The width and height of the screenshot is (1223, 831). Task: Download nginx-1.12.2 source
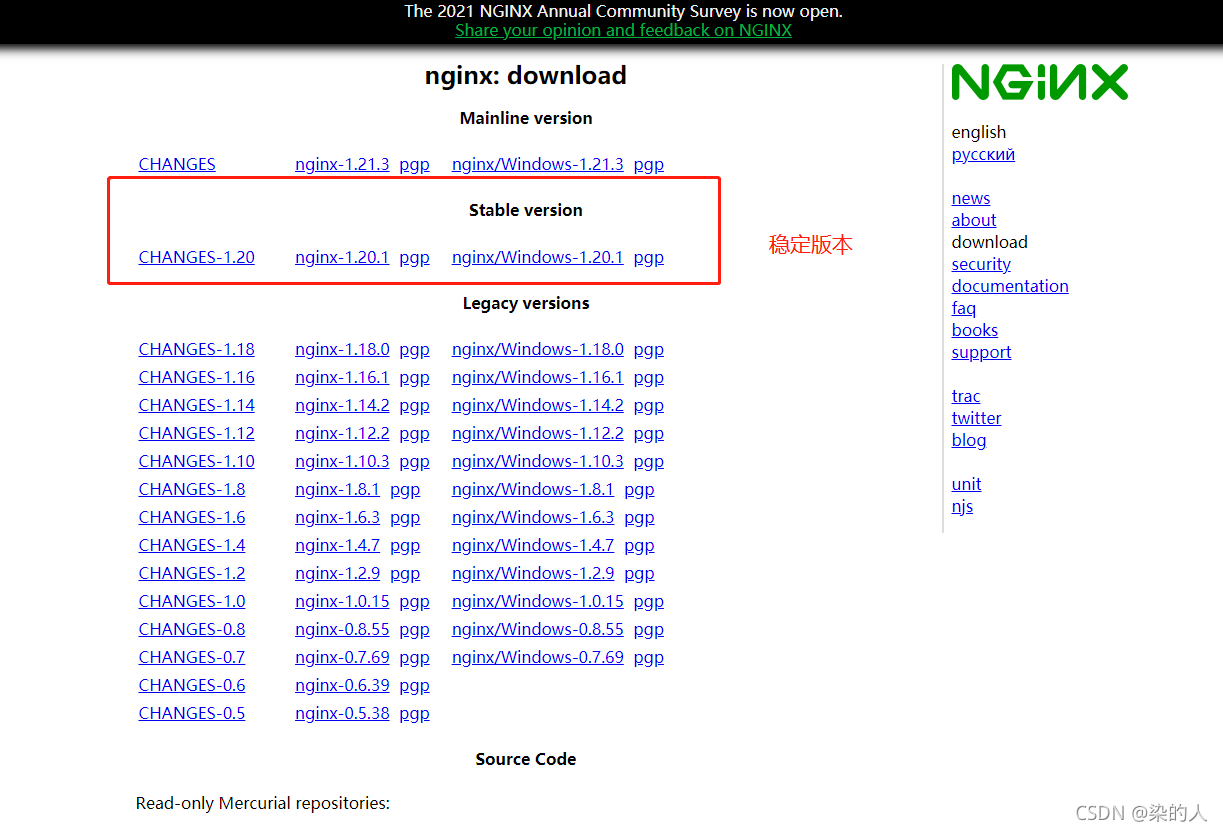pyautogui.click(x=342, y=433)
